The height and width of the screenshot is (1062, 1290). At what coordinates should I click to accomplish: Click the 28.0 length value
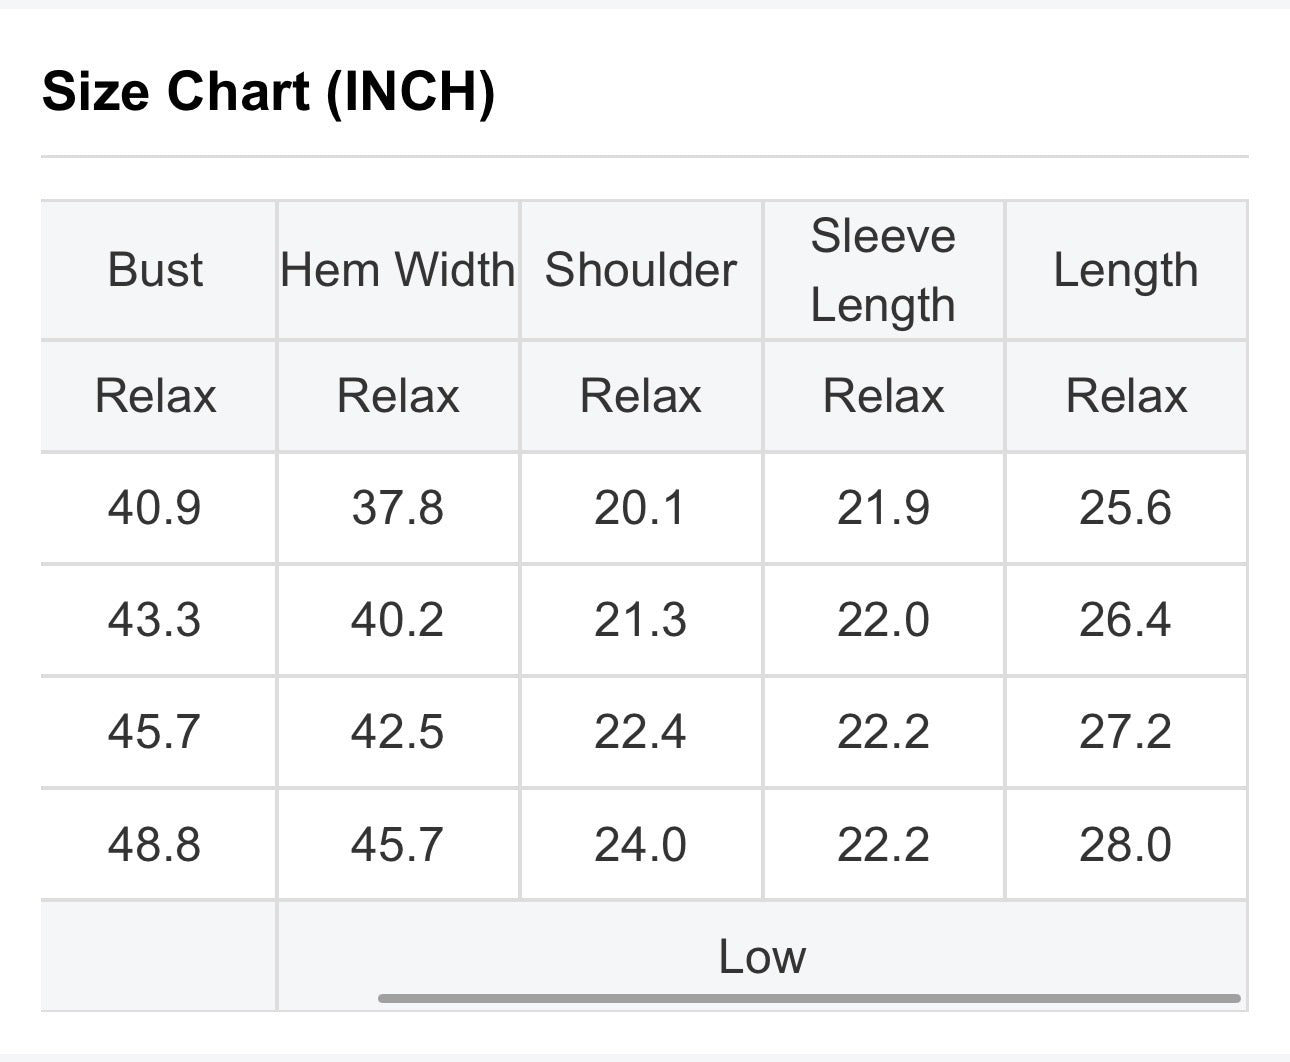1126,845
